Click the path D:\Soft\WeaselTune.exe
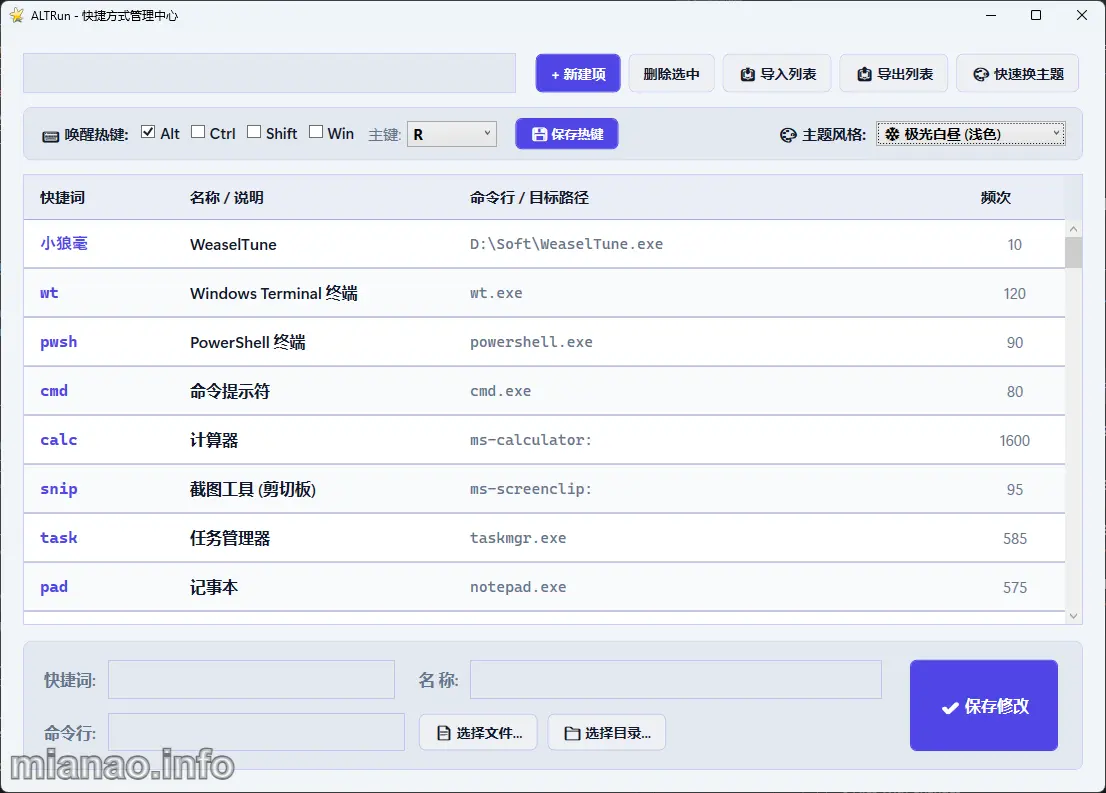The width and height of the screenshot is (1106, 793). point(566,244)
